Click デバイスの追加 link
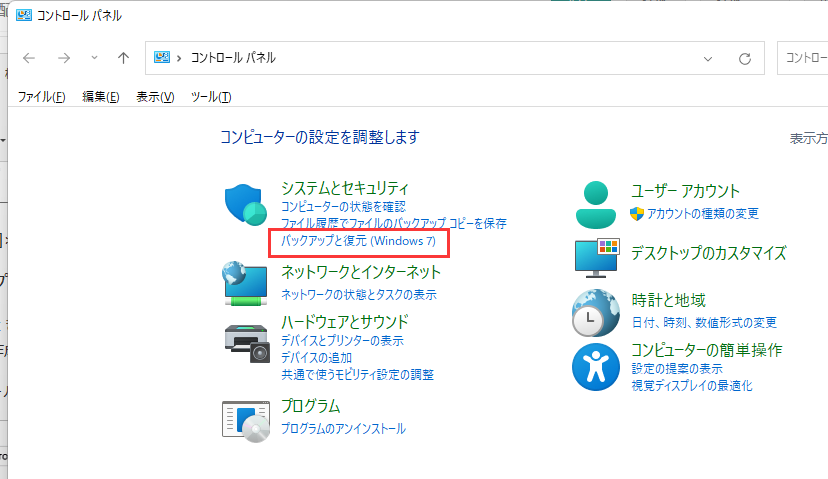The width and height of the screenshot is (828, 479). (316, 358)
